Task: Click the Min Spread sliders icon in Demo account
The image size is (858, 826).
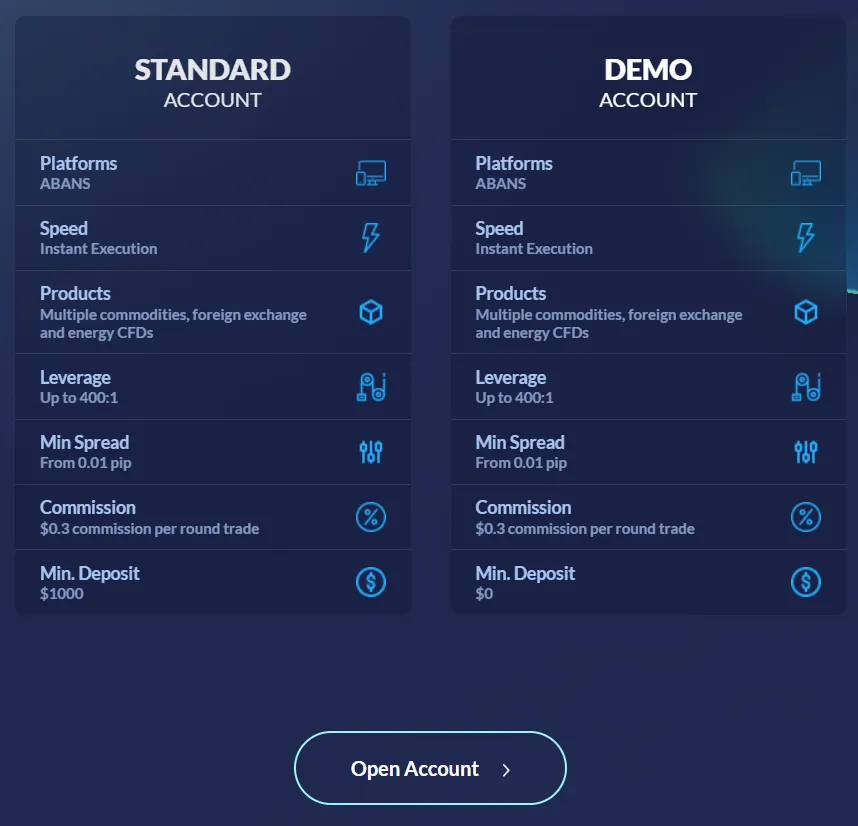Action: [x=806, y=452]
